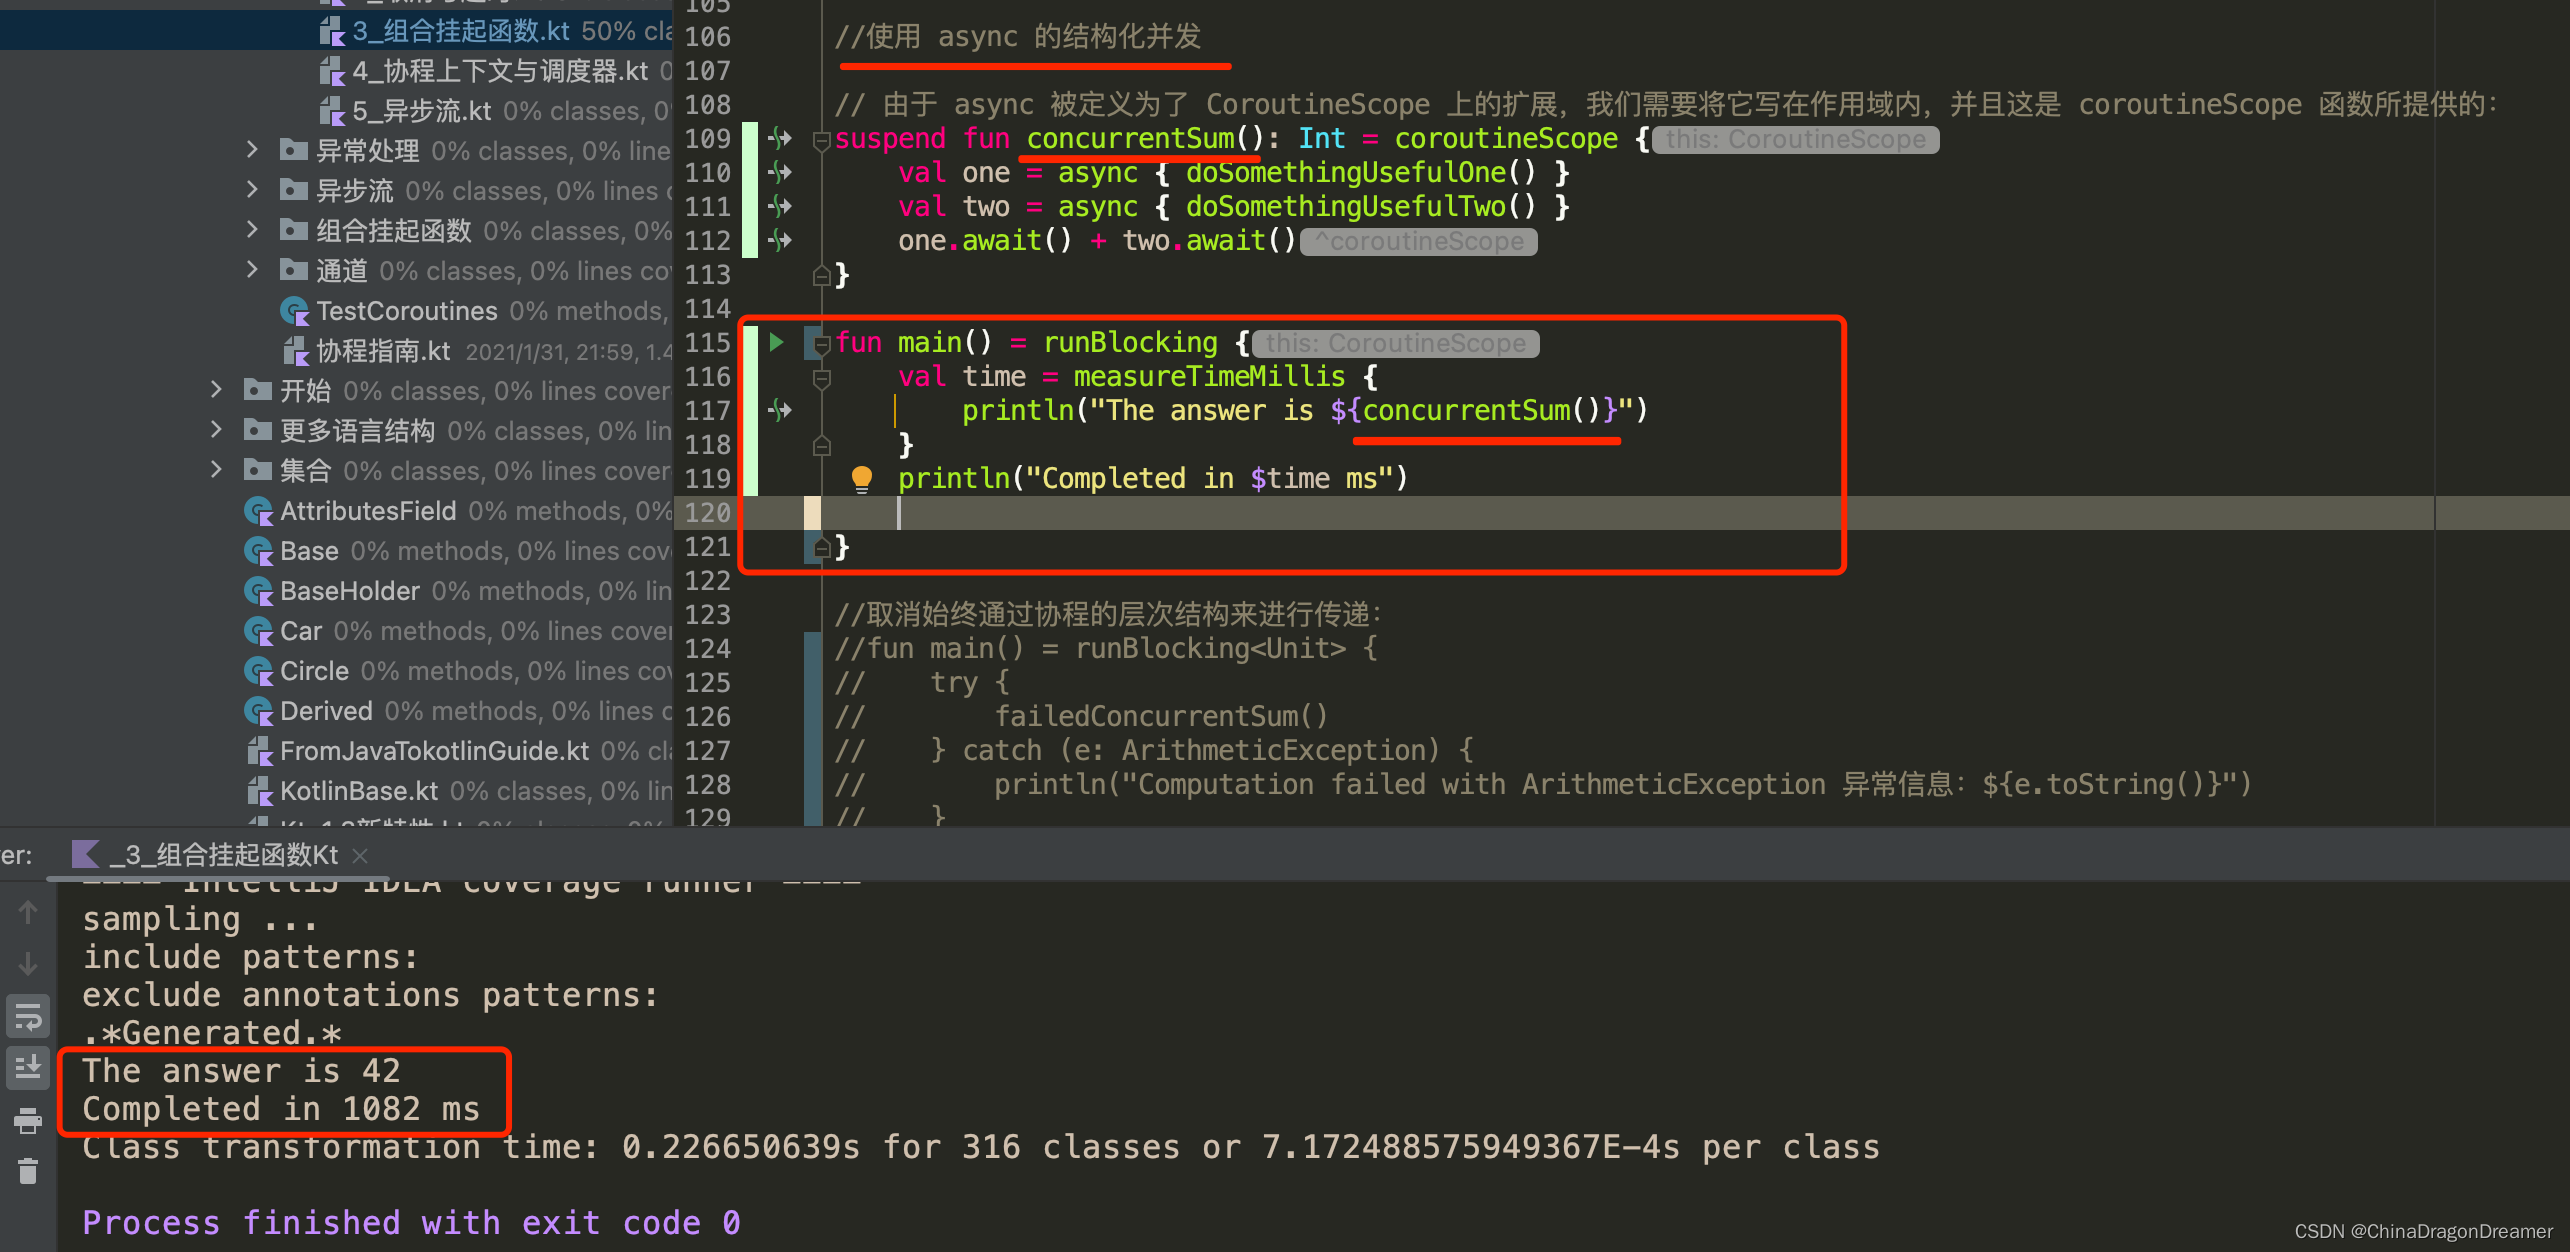Click the console scroll down arrow icon
2570x1252 pixels.
coord(28,964)
